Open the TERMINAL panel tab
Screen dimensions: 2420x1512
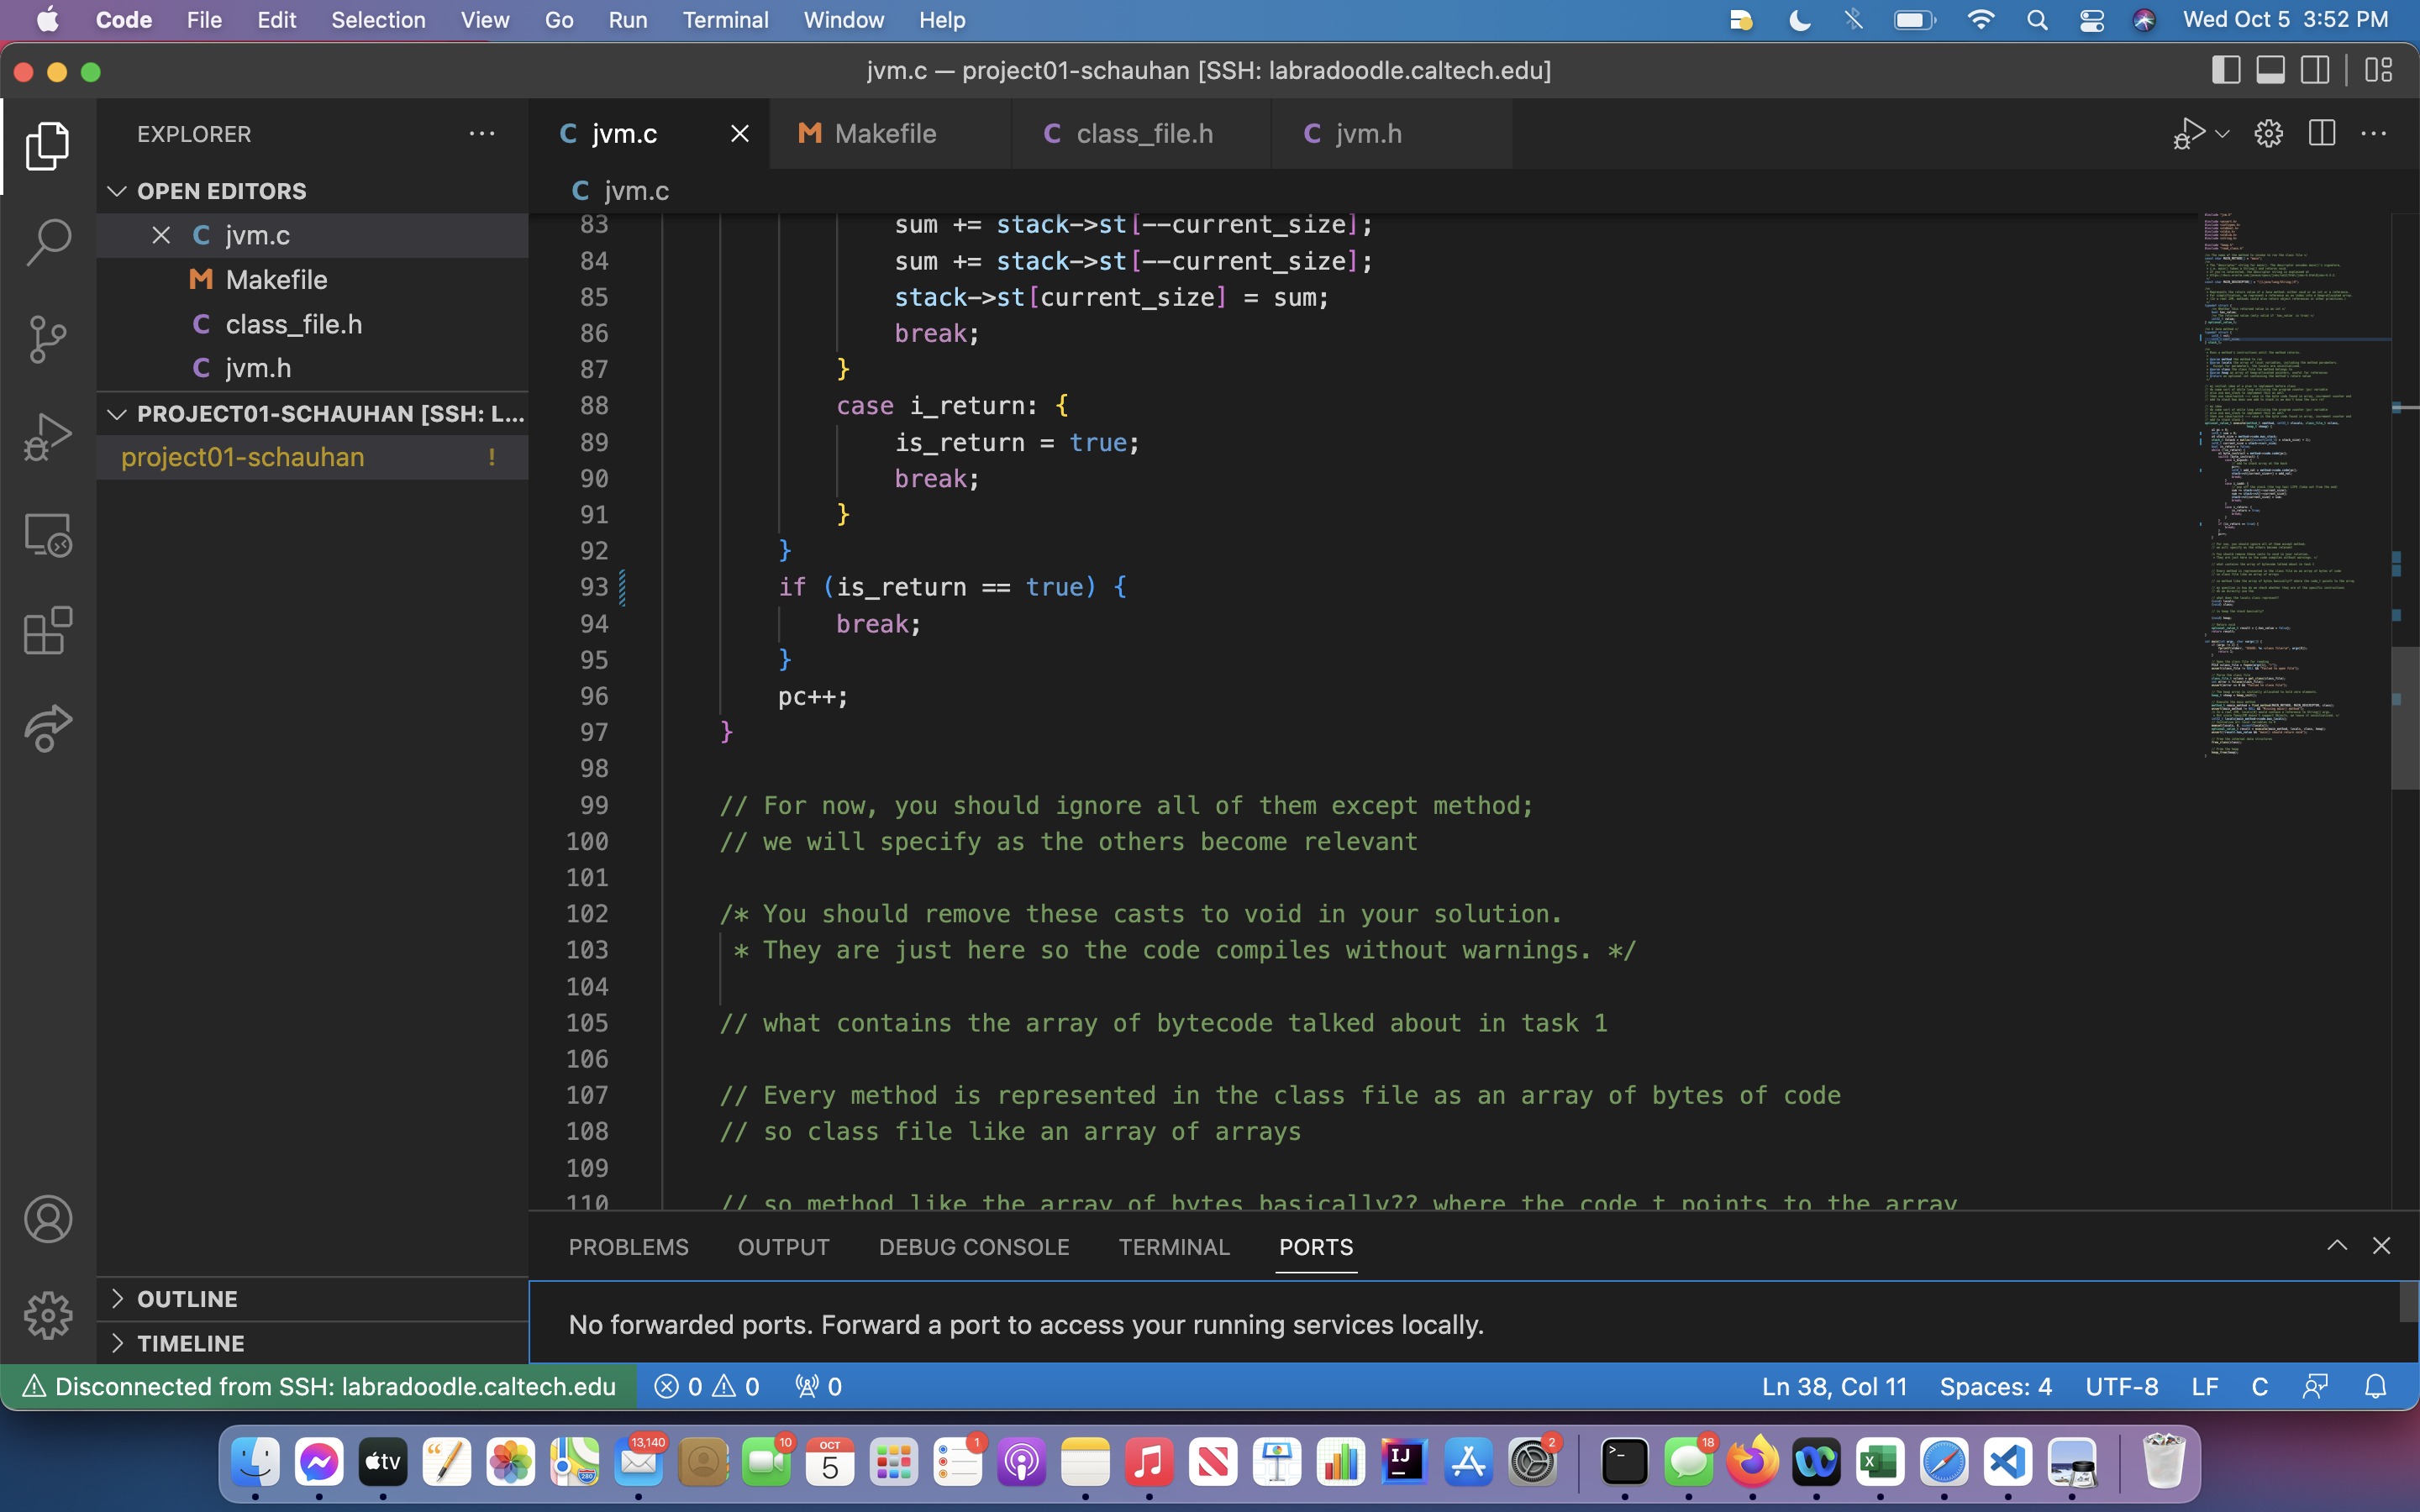[1173, 1247]
